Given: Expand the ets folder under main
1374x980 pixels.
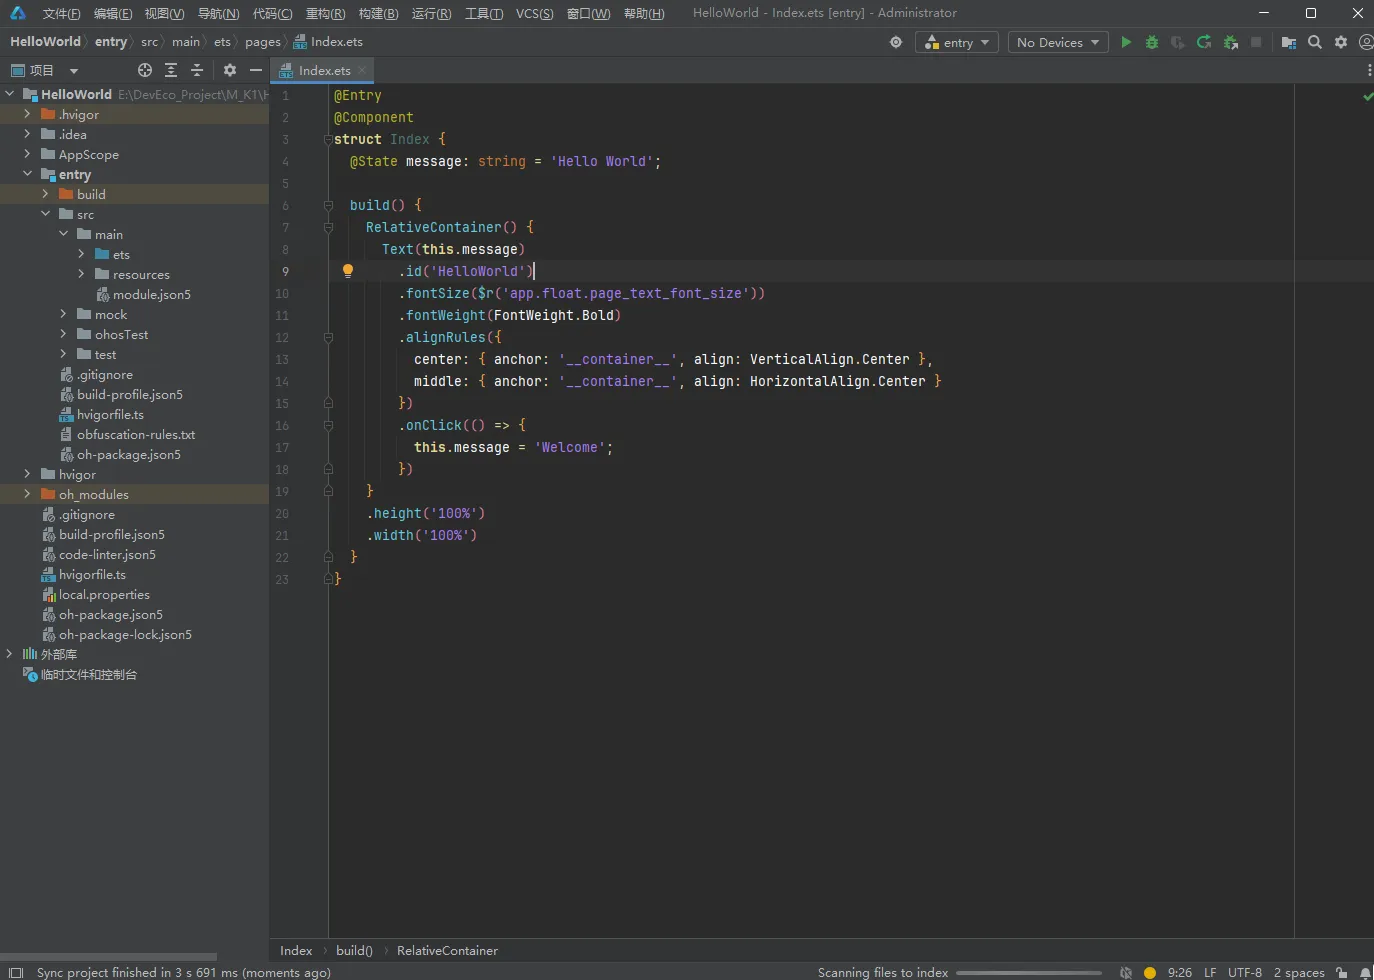Looking at the screenshot, I should point(81,254).
